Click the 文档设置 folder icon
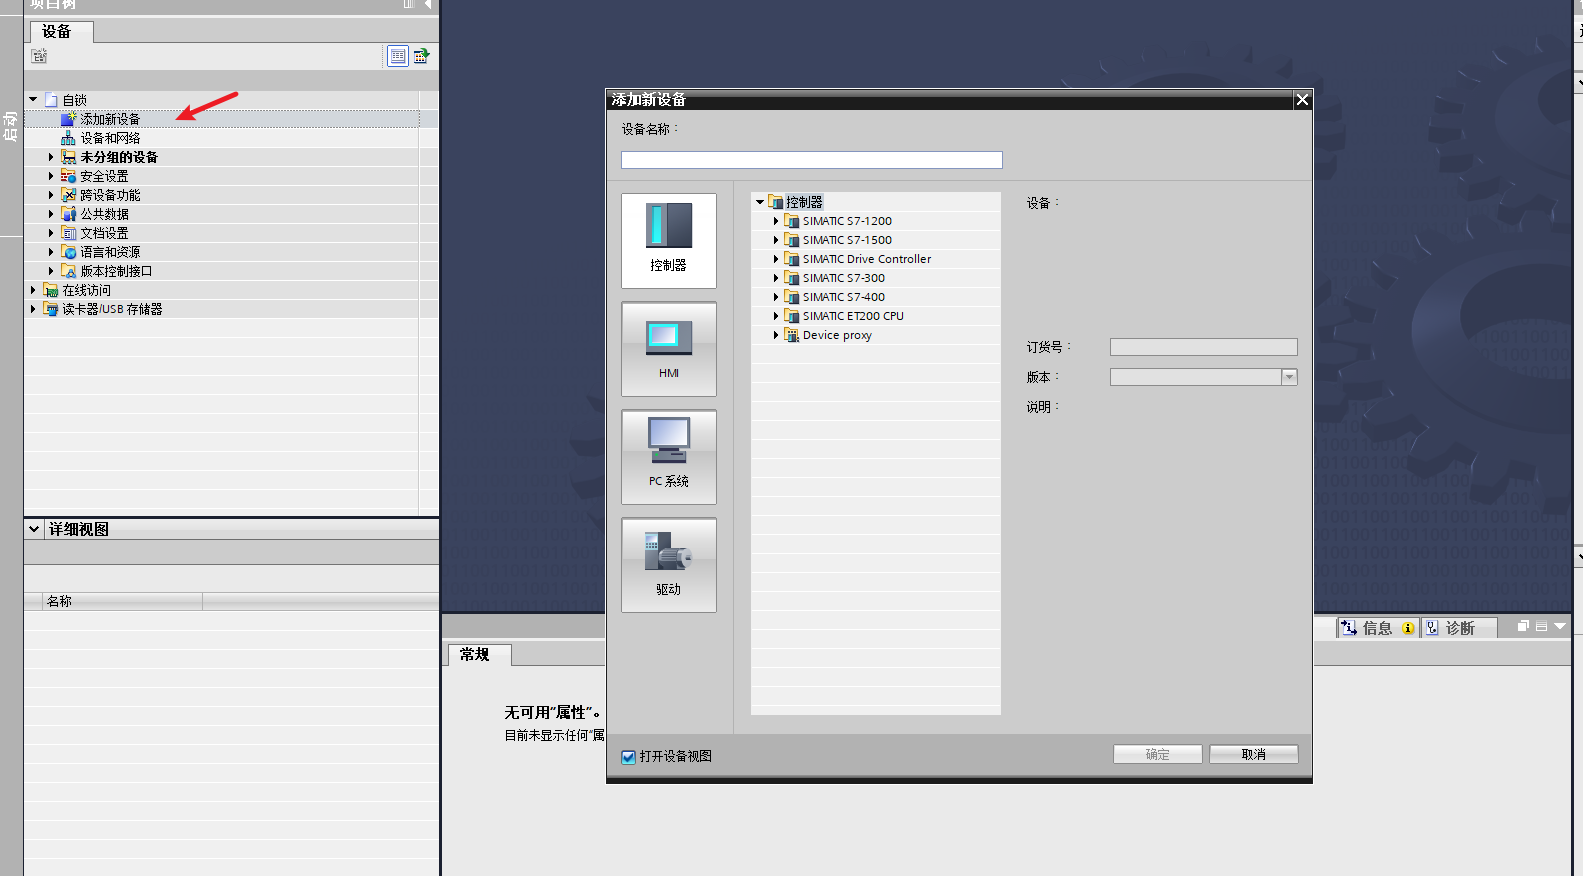Image resolution: width=1583 pixels, height=876 pixels. click(x=68, y=233)
